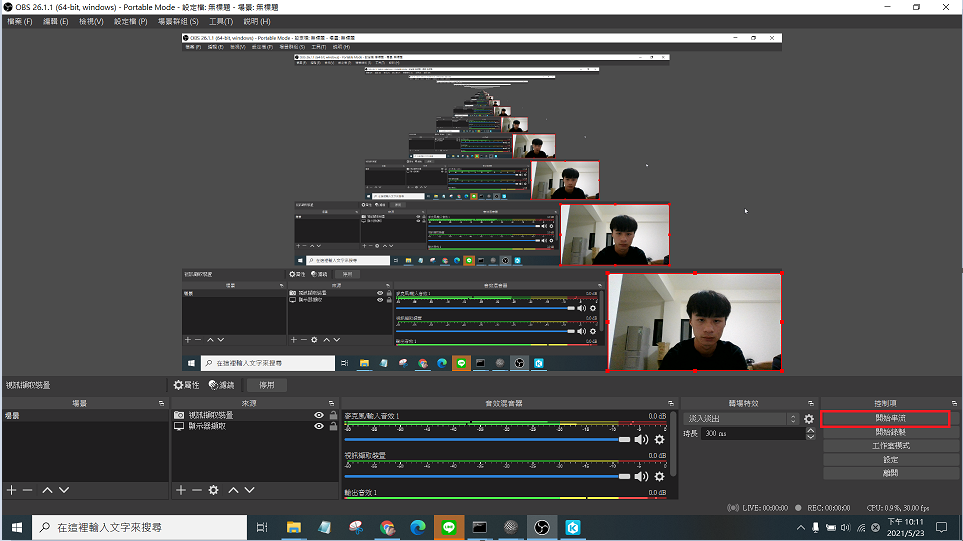Open source properties (屬性) gear above the docks
The height and width of the screenshot is (541, 963).
point(186,385)
